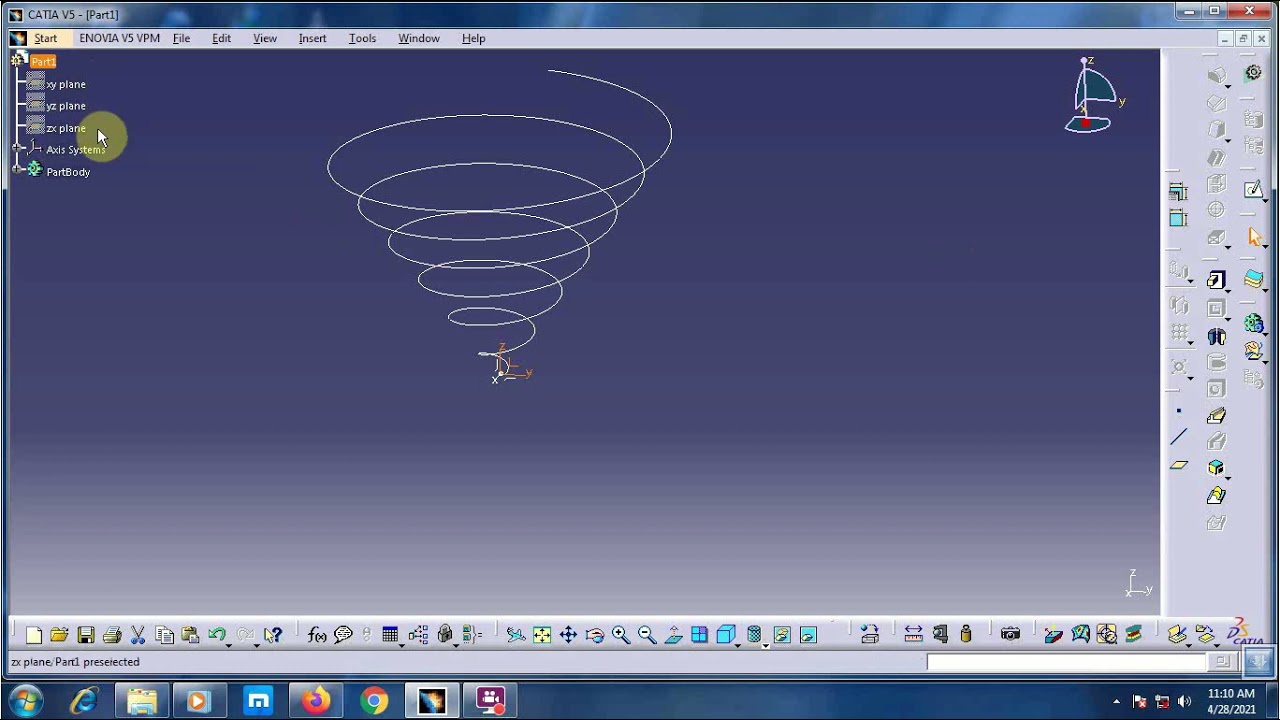Open the Windows Start button
Image resolution: width=1280 pixels, height=720 pixels.
click(24, 700)
